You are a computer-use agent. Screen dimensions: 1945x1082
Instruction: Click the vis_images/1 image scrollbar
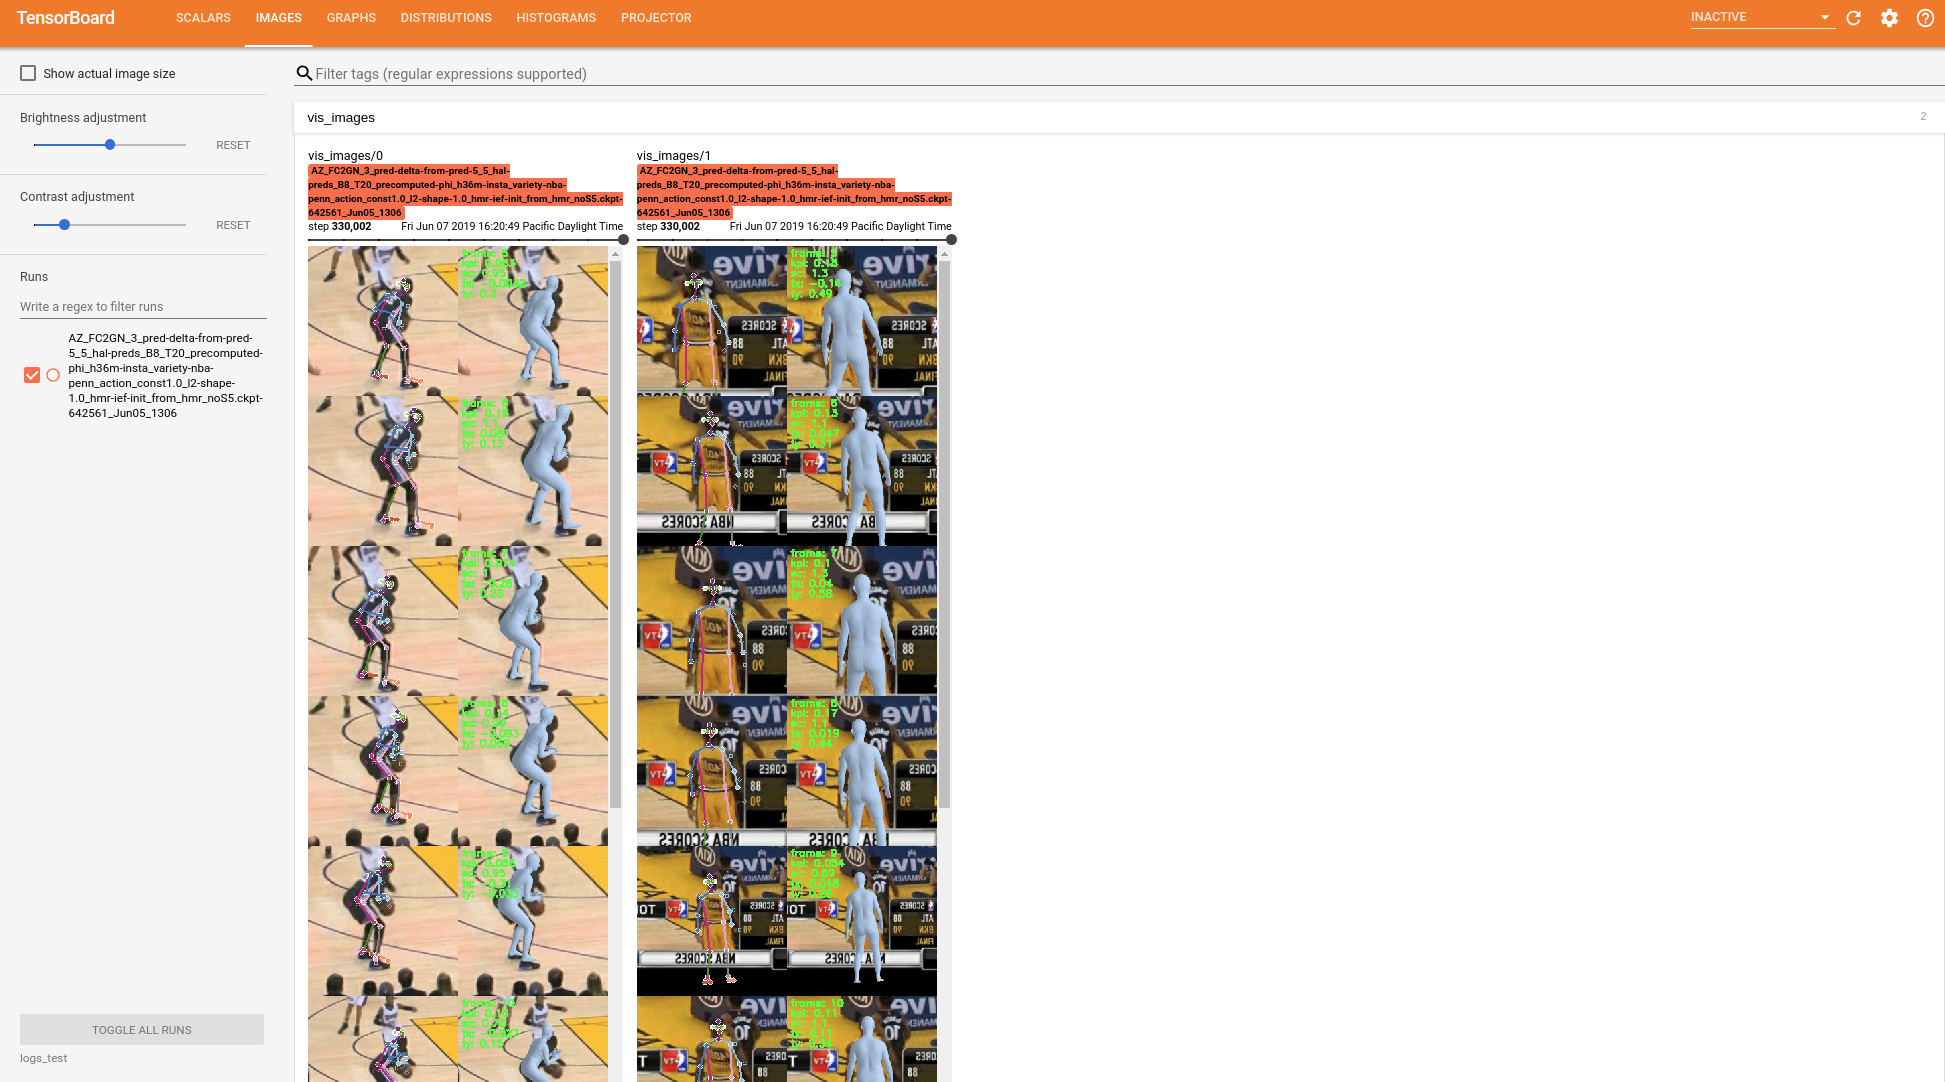[x=944, y=533]
